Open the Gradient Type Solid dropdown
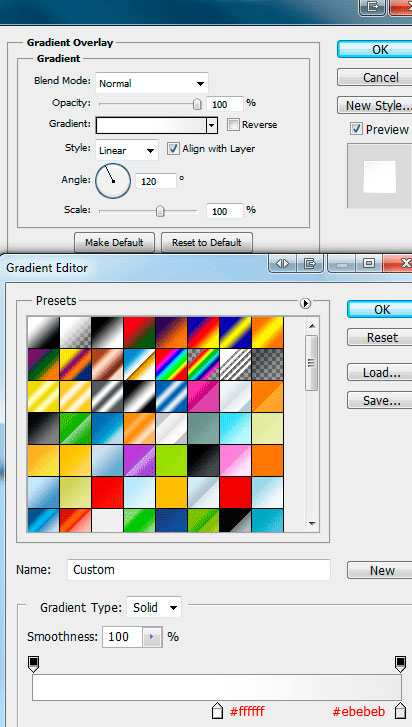This screenshot has width=412, height=727. [x=154, y=607]
